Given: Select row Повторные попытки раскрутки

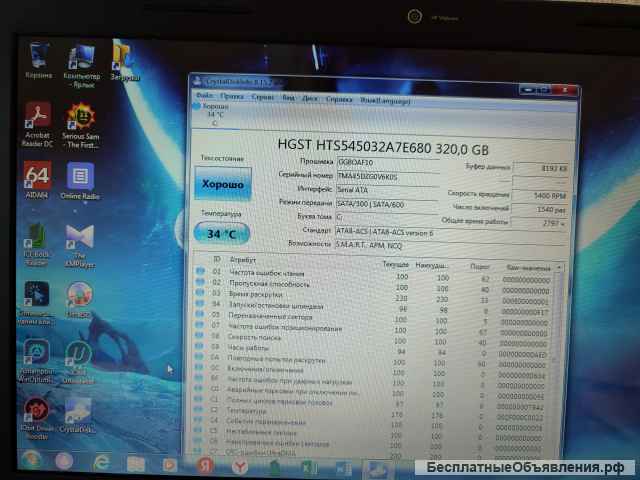Looking at the screenshot, I should coord(371,361).
